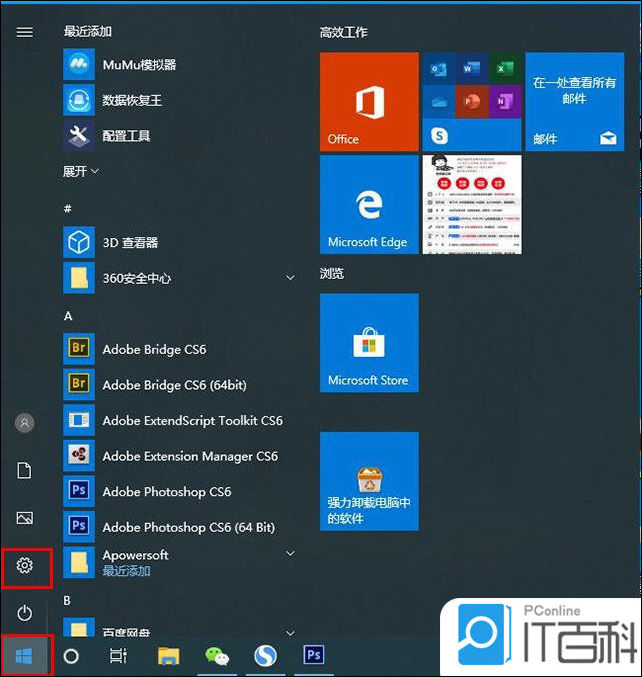The height and width of the screenshot is (677, 642).
Task: Open the Documents sidebar icon
Action: coord(25,470)
